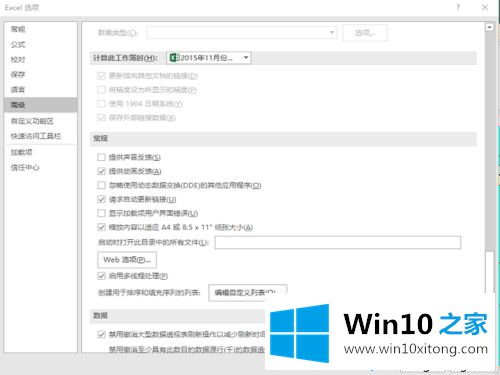Uncheck 启用多线程处理 checkbox
The height and width of the screenshot is (375, 500).
pos(101,276)
